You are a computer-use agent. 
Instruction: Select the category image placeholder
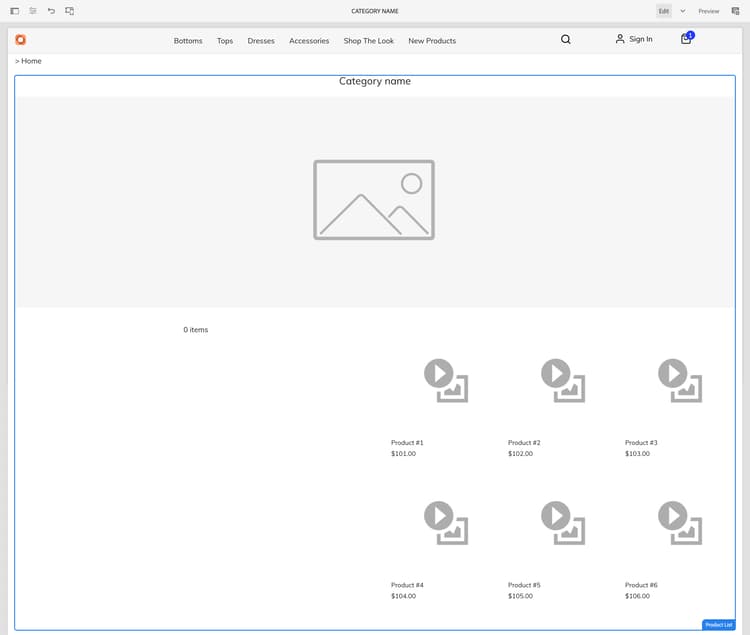[374, 200]
